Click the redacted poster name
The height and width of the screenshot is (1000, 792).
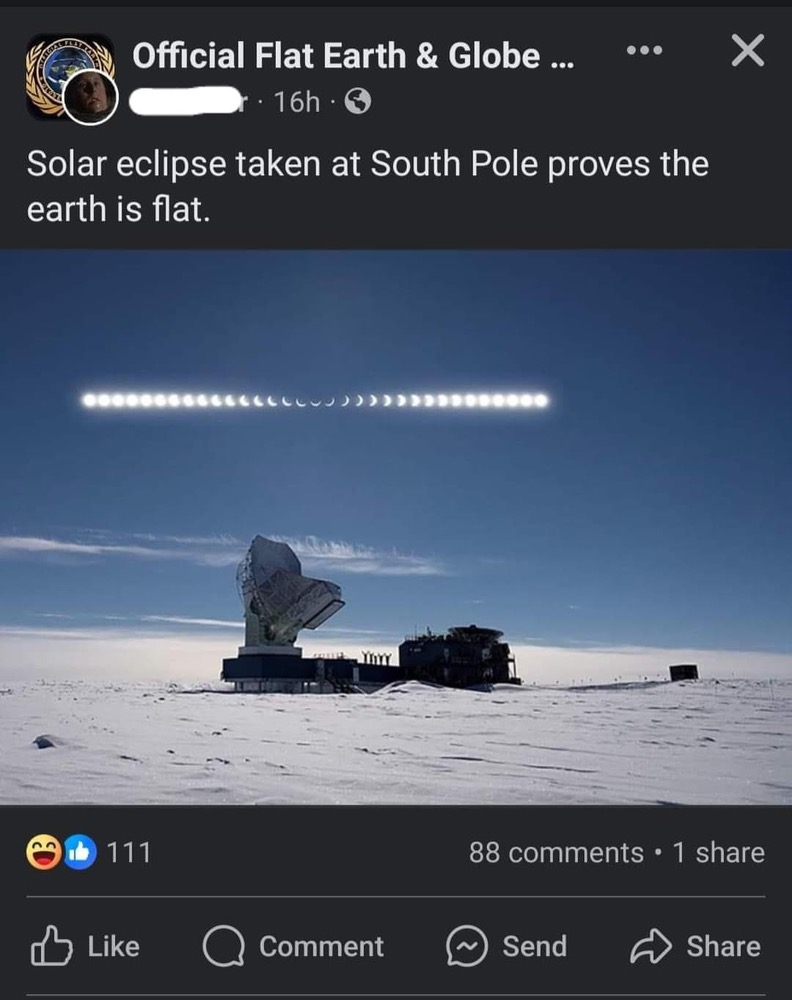(x=187, y=101)
